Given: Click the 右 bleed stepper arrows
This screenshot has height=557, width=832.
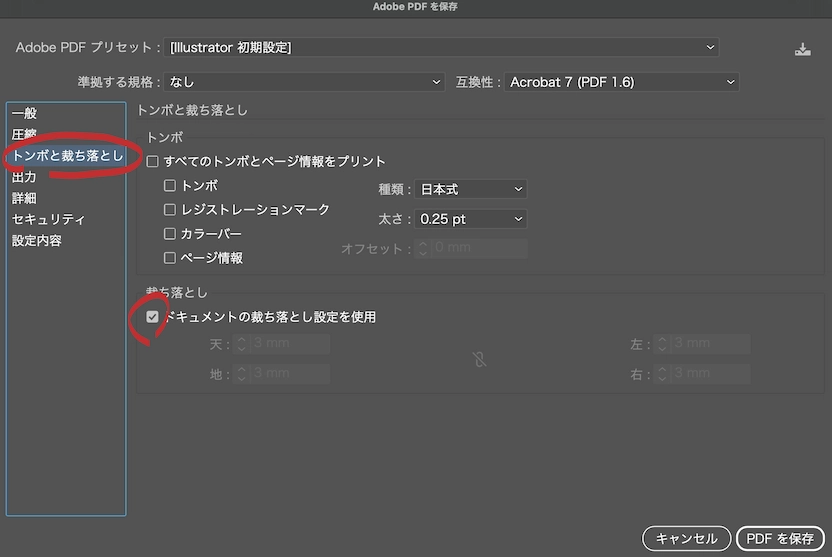Looking at the screenshot, I should click(x=662, y=374).
